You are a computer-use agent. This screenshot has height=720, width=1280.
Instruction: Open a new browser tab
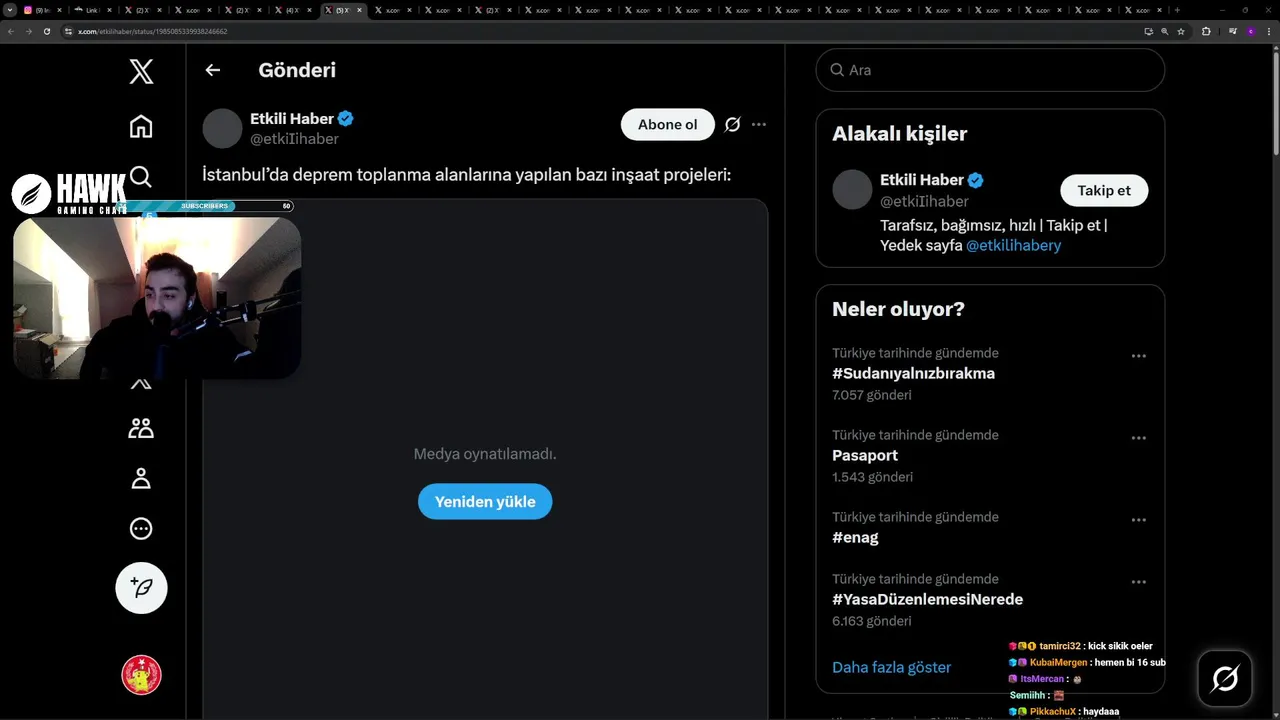click(1176, 10)
